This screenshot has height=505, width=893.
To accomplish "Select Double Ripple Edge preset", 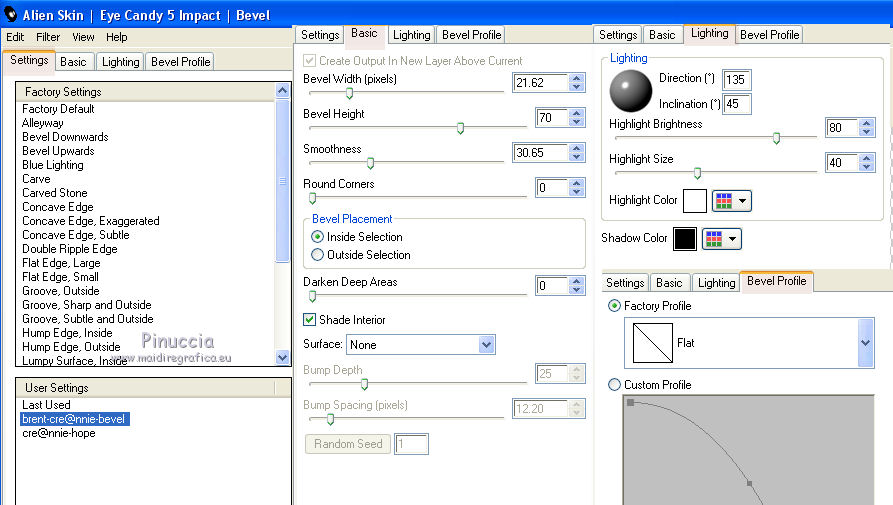I will [x=69, y=249].
